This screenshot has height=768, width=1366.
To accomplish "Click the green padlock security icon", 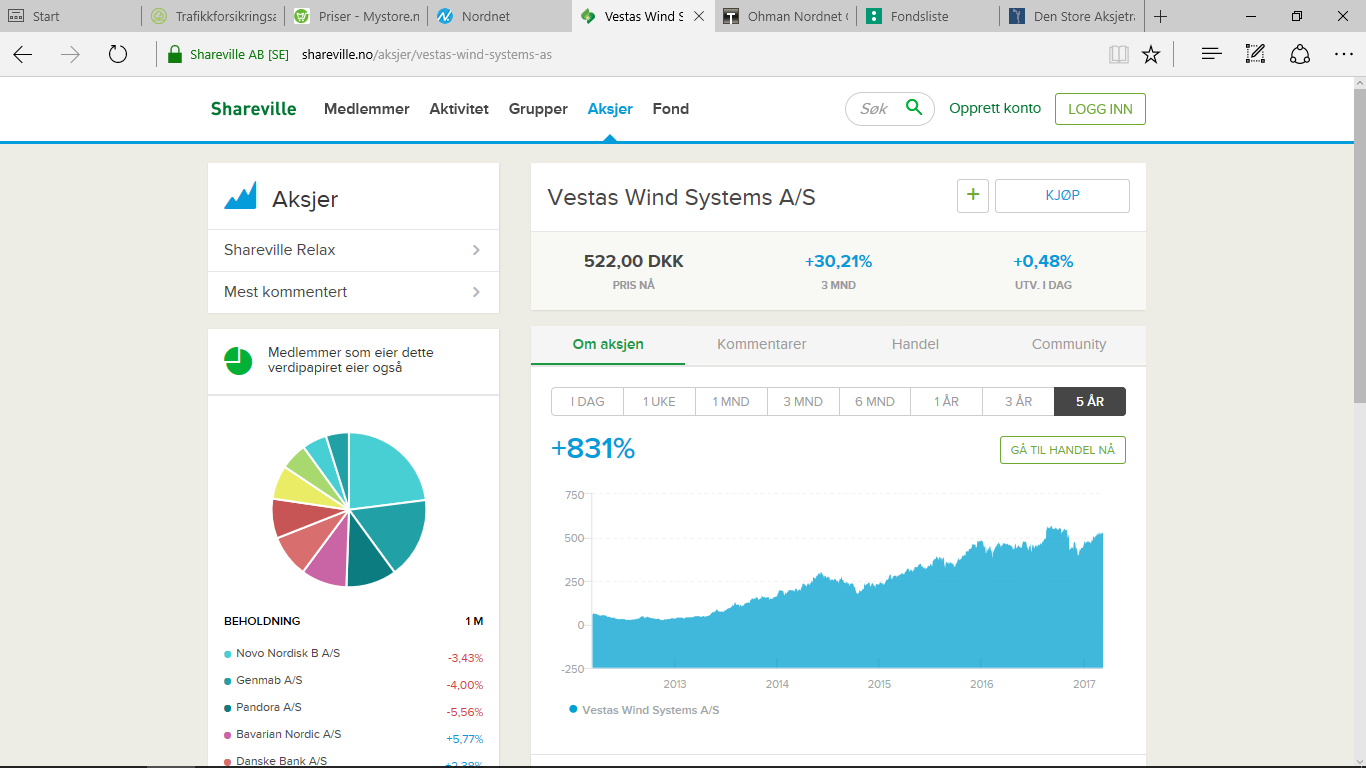I will (175, 55).
